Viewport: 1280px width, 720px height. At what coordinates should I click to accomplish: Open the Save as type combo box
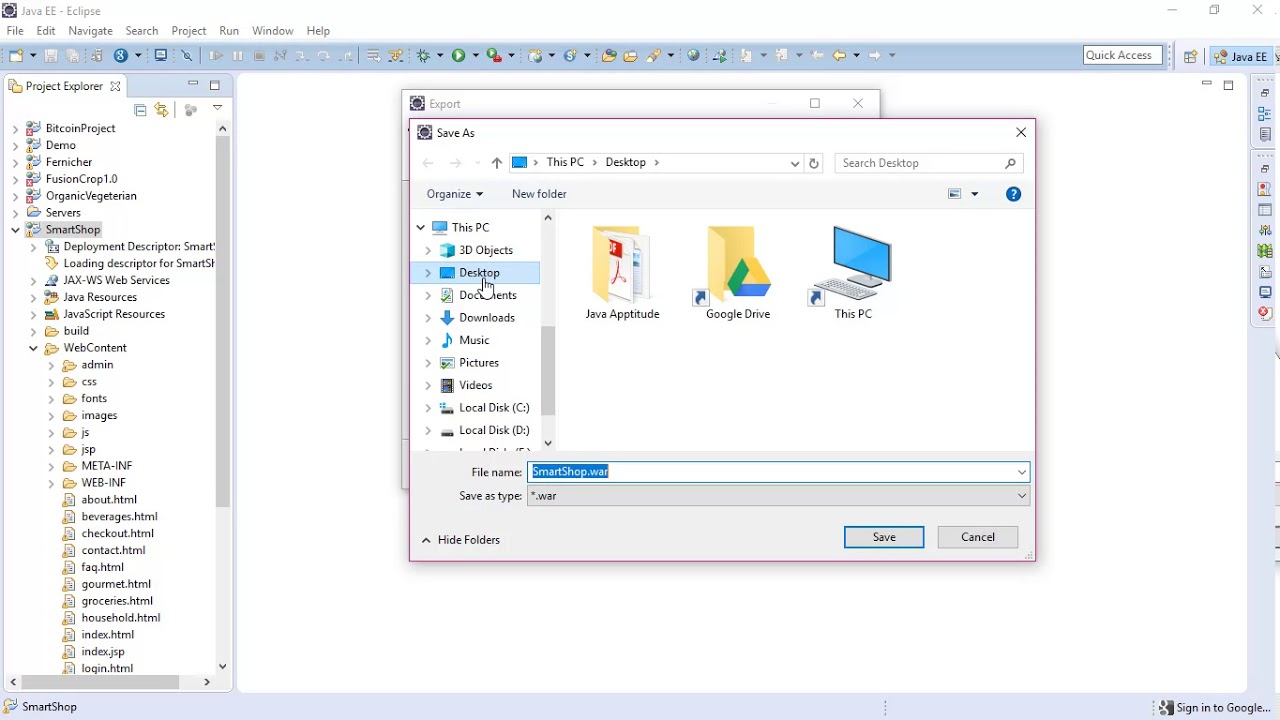779,496
